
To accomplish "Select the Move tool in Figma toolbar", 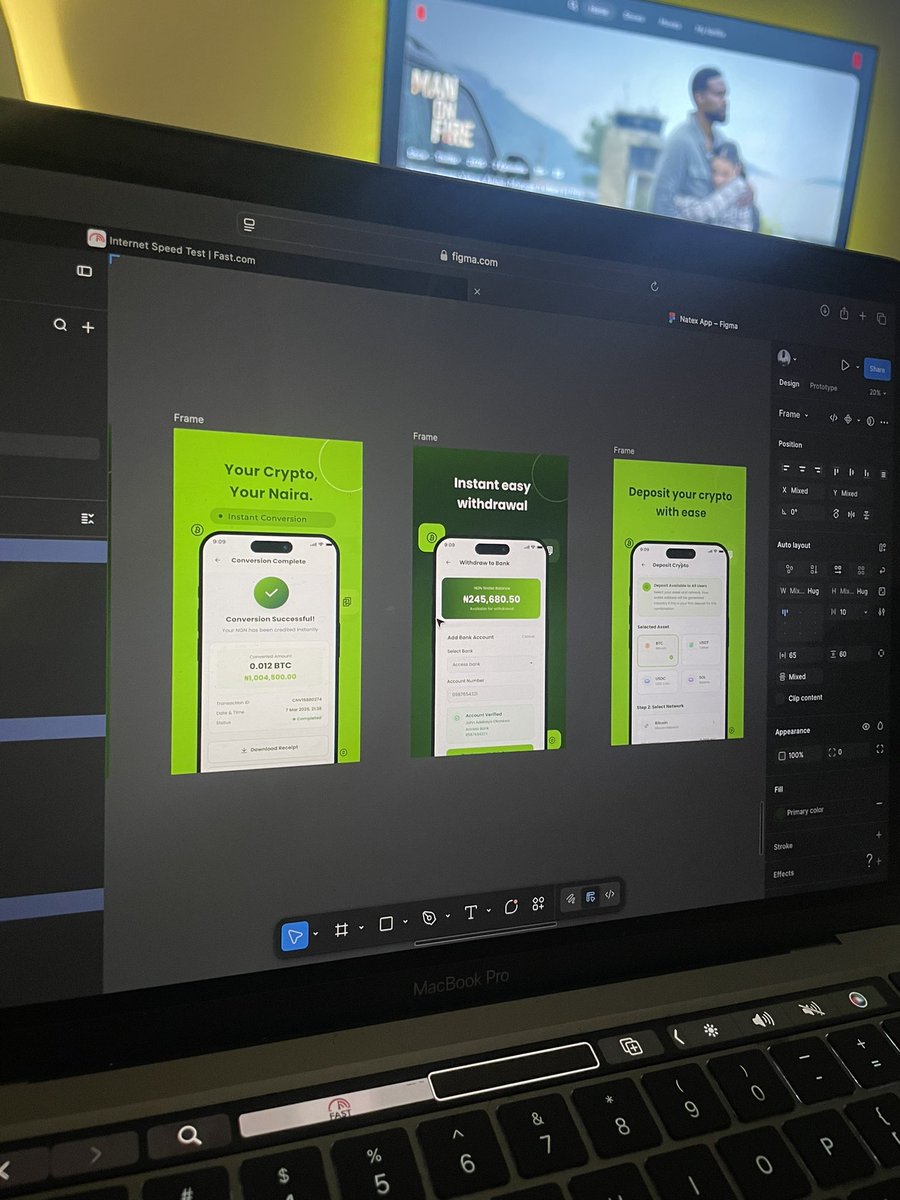I will point(295,936).
